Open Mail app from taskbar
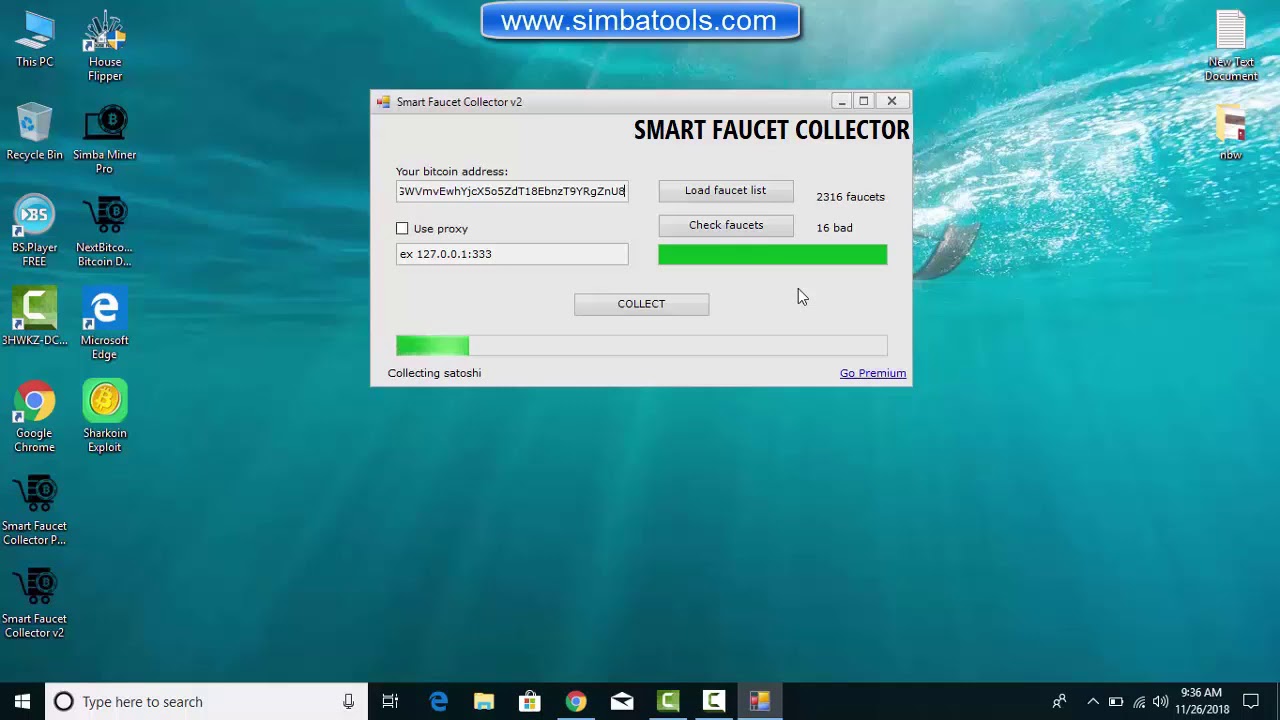This screenshot has width=1280, height=720. [622, 702]
